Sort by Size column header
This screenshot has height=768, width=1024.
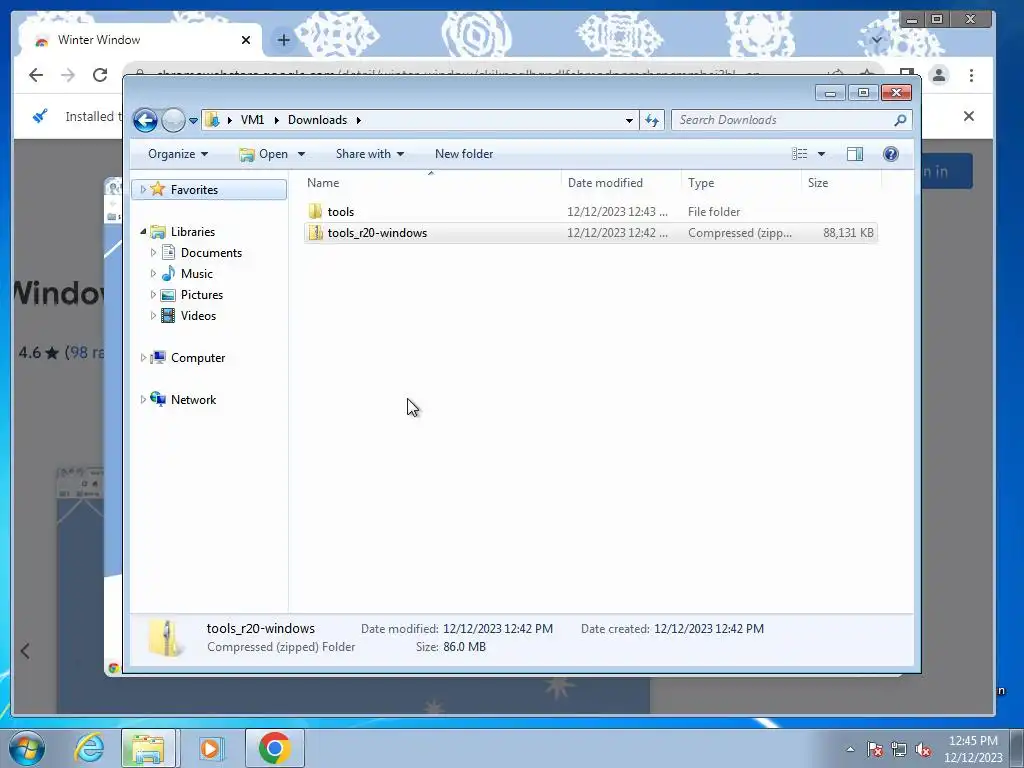(x=841, y=183)
